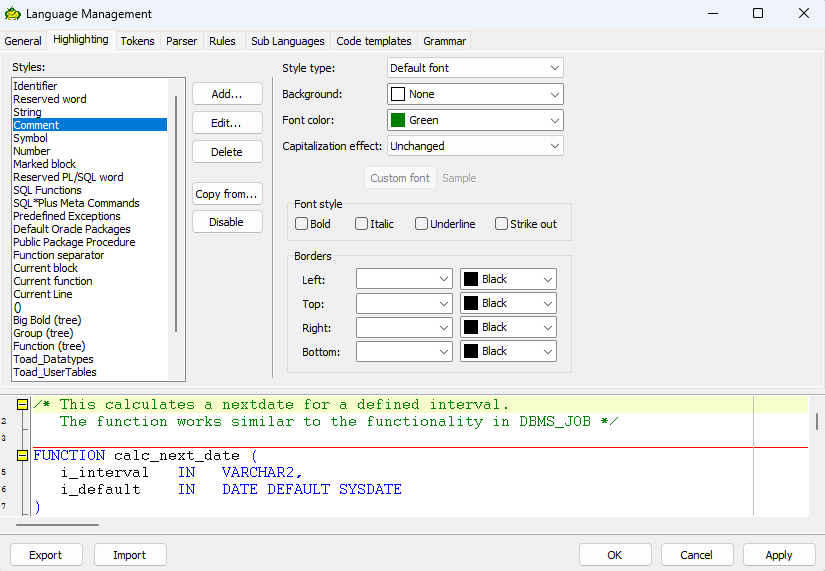The image size is (825, 571).
Task: Select the Default Oracle Packages style
Action: click(90, 229)
